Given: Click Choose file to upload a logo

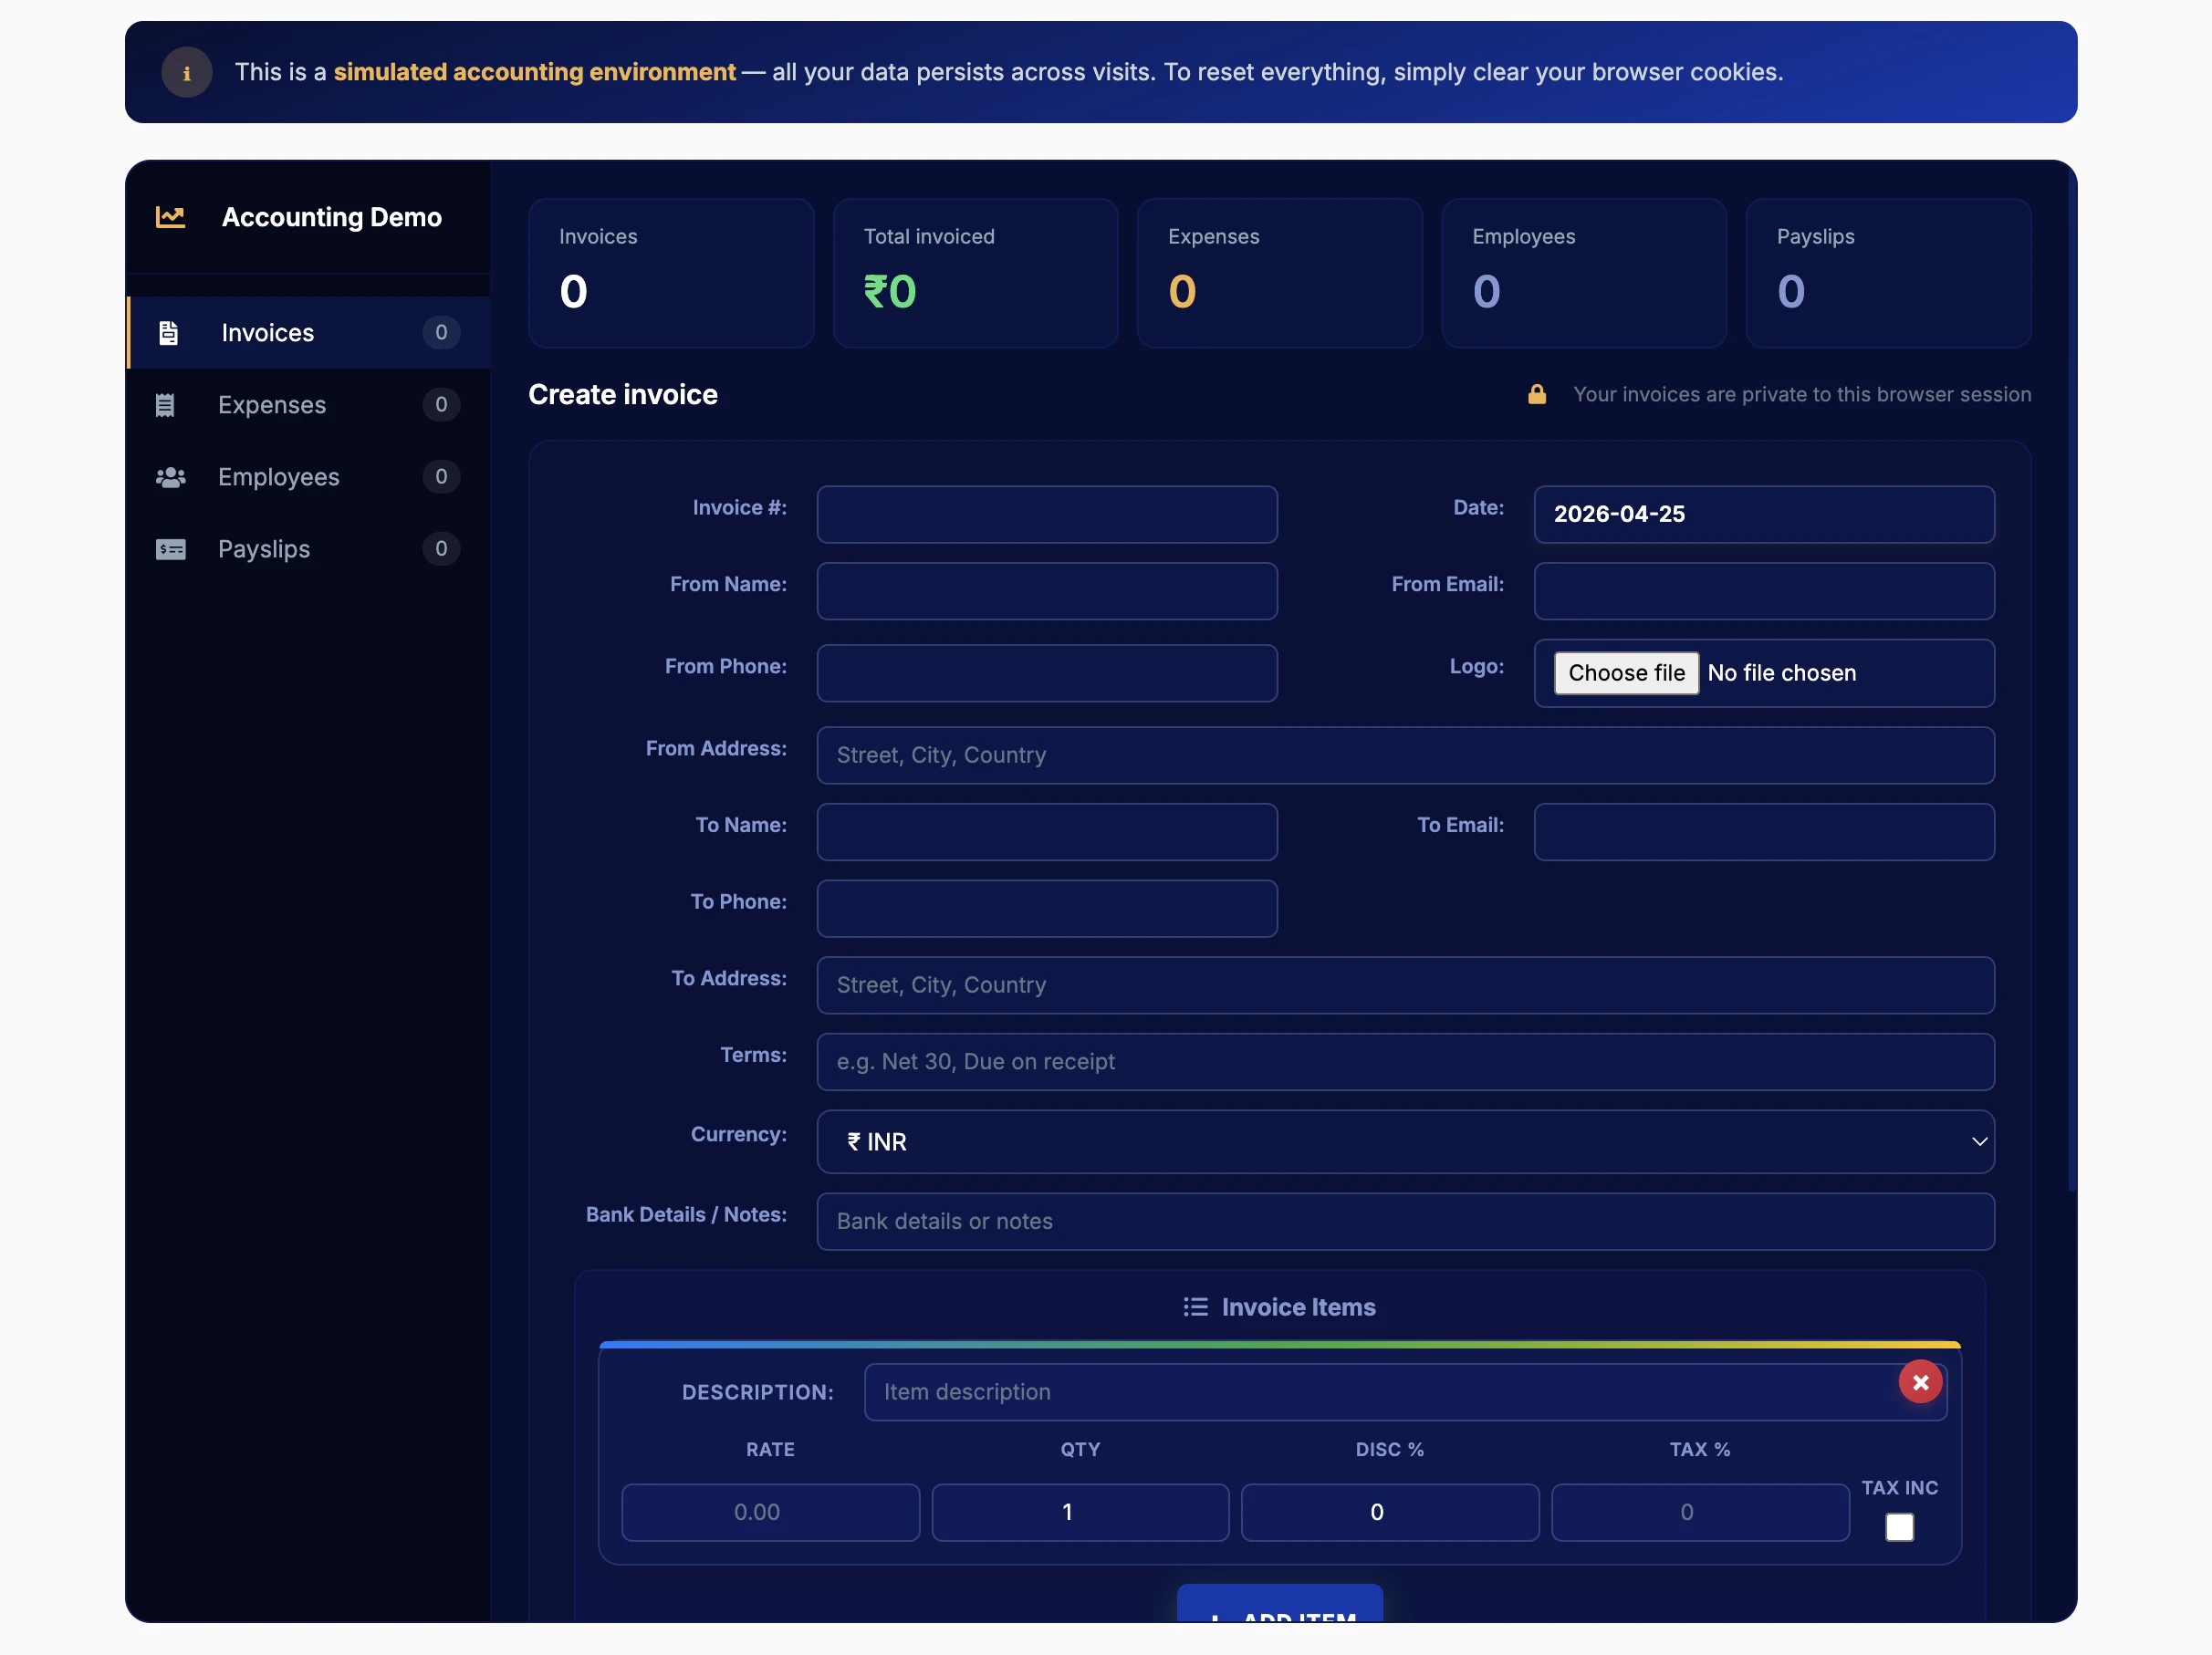Looking at the screenshot, I should [x=1625, y=672].
